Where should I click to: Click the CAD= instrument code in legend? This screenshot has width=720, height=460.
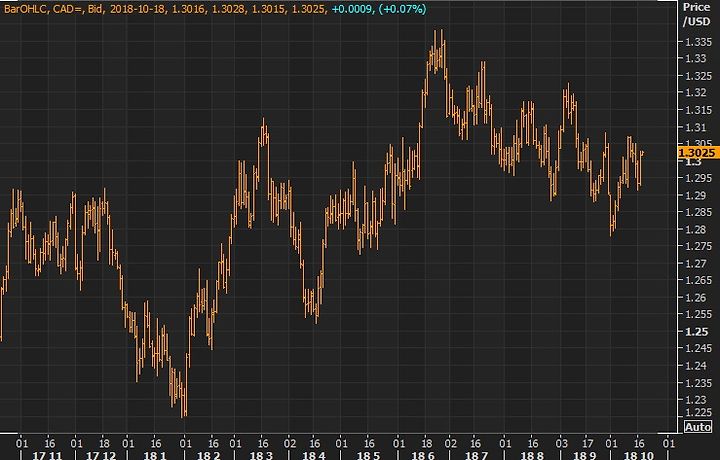point(68,9)
